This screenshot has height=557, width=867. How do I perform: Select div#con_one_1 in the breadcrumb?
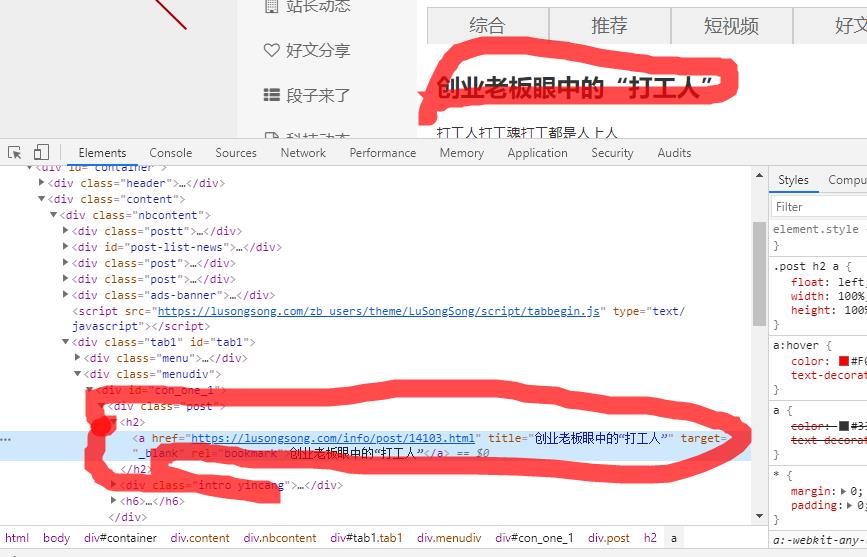(535, 538)
